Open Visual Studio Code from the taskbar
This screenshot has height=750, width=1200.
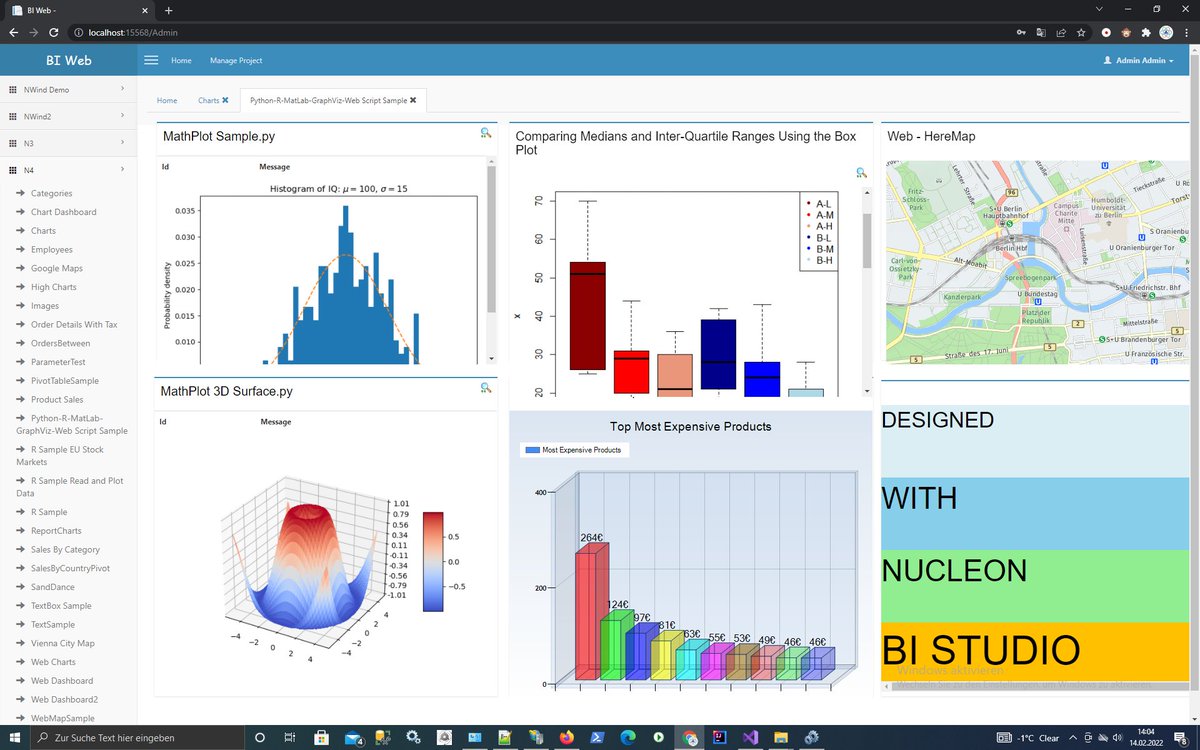coord(750,737)
